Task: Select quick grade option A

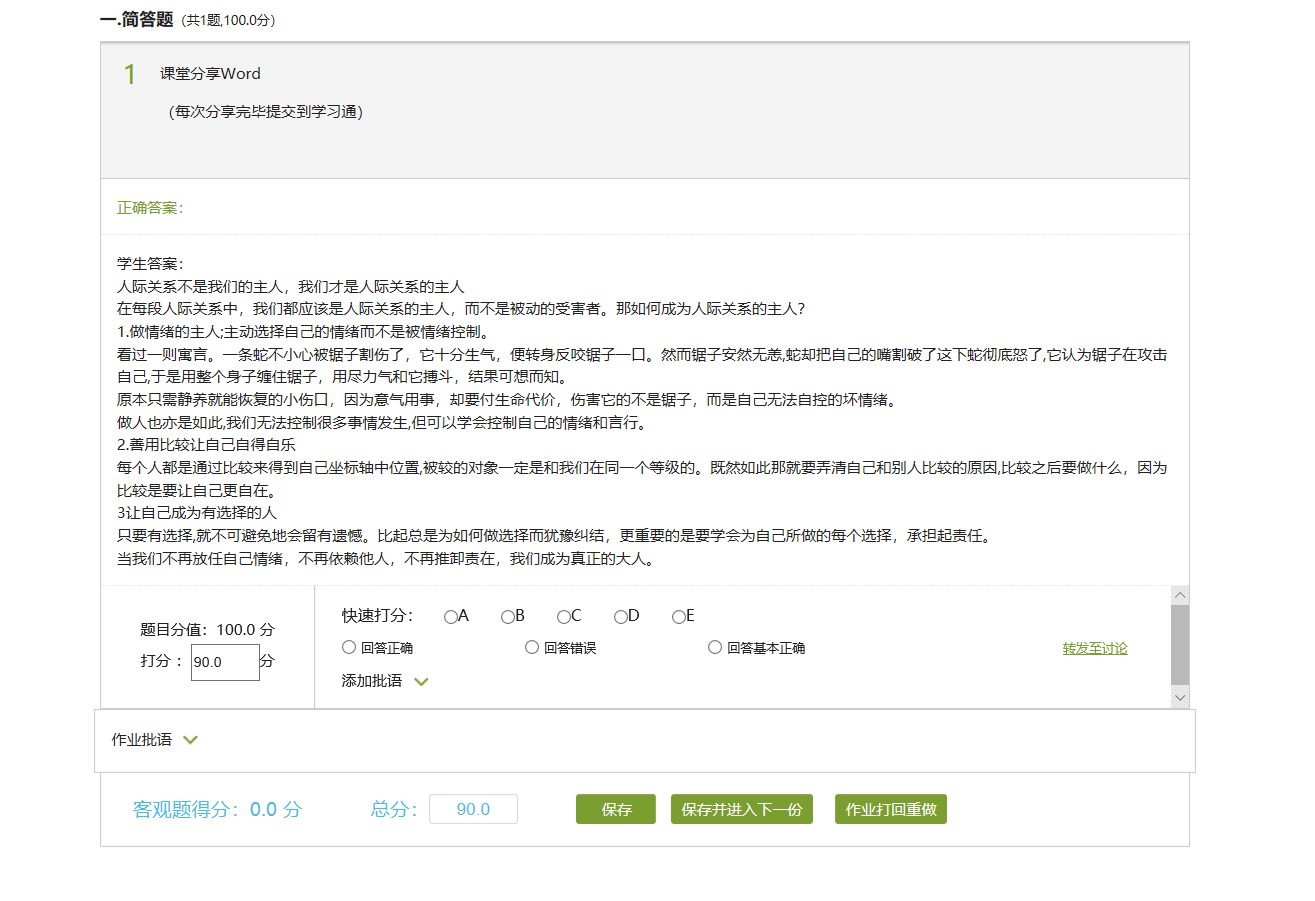Action: (451, 617)
